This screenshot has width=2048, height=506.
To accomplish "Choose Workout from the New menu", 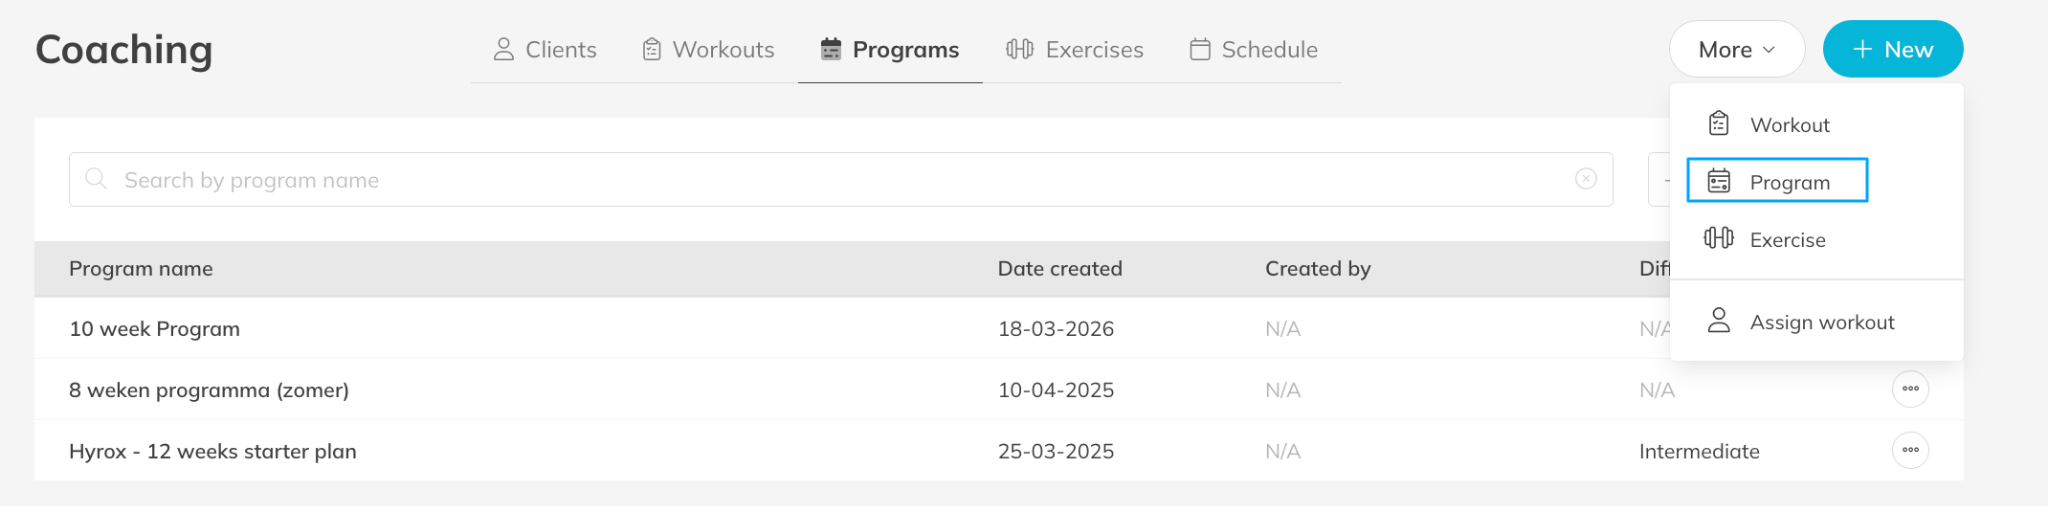I will click(1789, 125).
